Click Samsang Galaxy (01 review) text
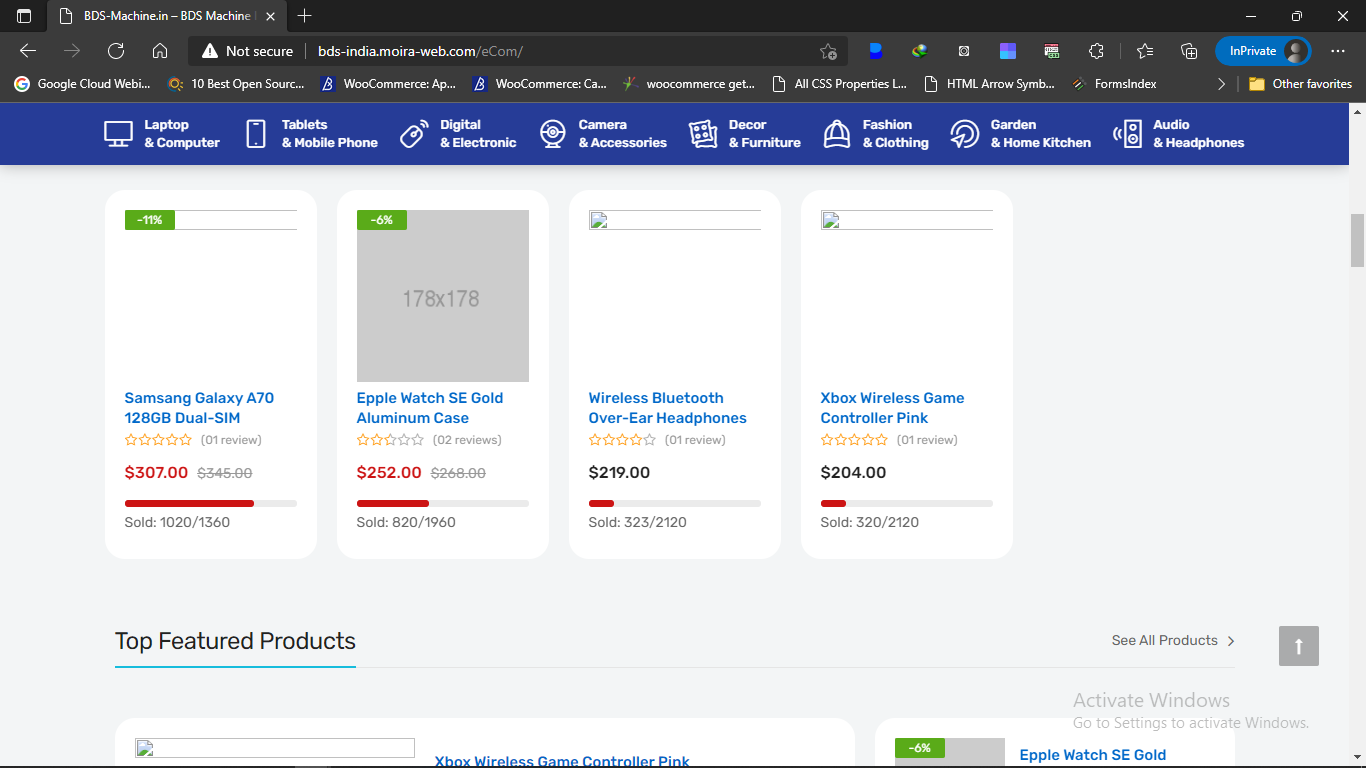This screenshot has height=768, width=1366. [x=231, y=440]
